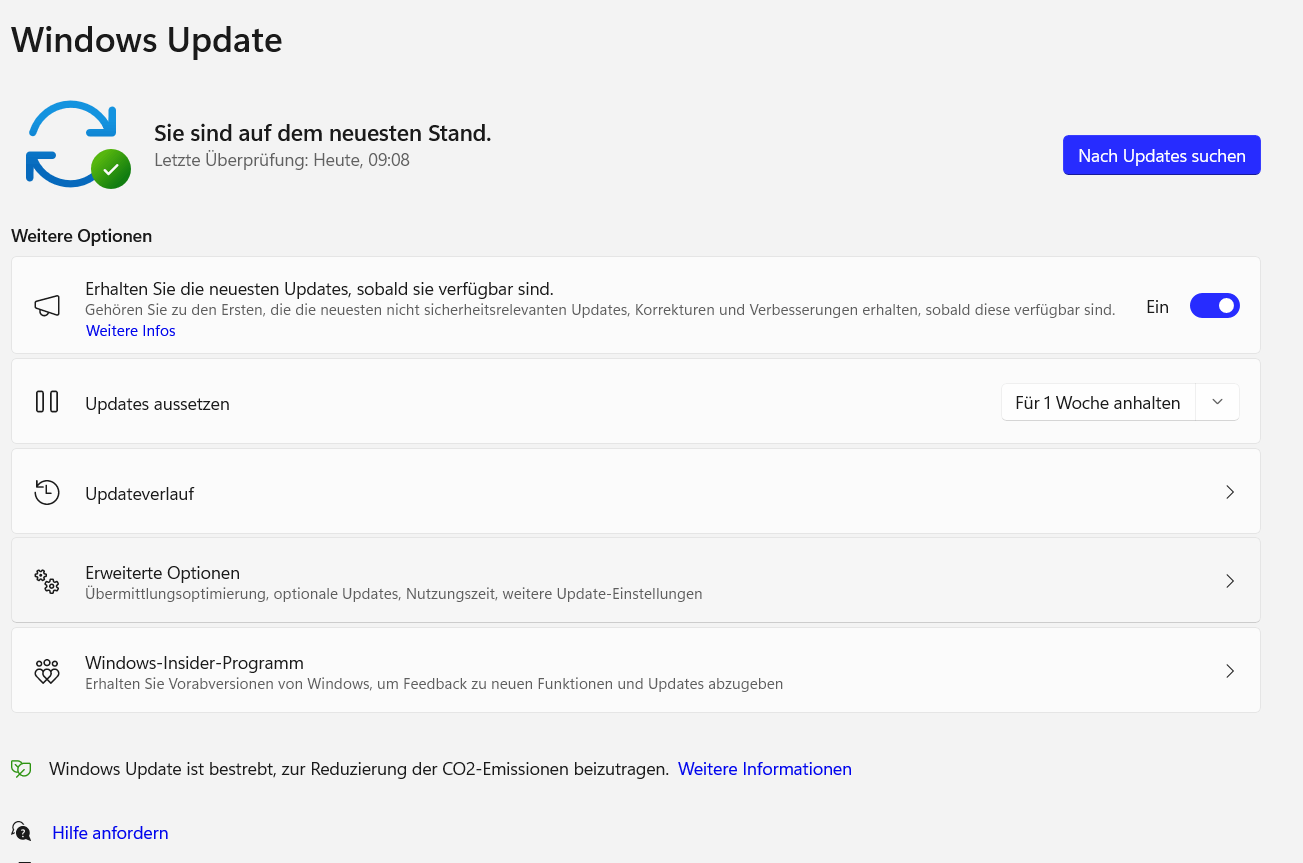Click the Letzte Überprüfung: Heute, 09:08 text
This screenshot has width=1303, height=863.
pyautogui.click(x=282, y=160)
